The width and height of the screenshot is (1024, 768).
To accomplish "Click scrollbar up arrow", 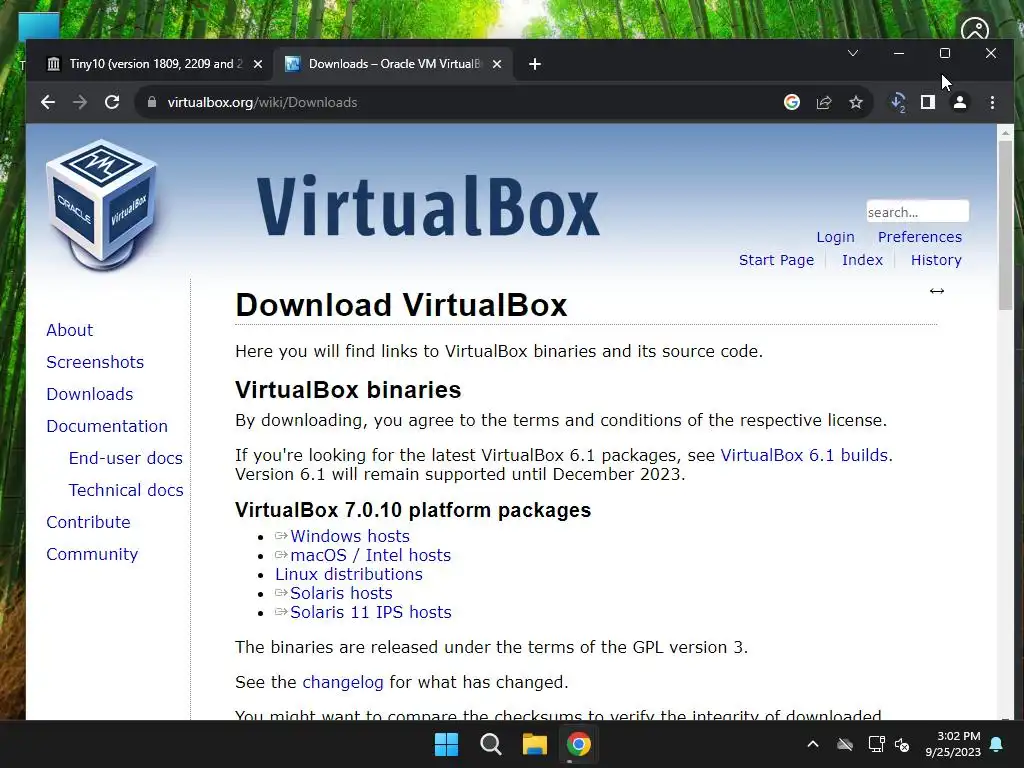I will [1005, 133].
